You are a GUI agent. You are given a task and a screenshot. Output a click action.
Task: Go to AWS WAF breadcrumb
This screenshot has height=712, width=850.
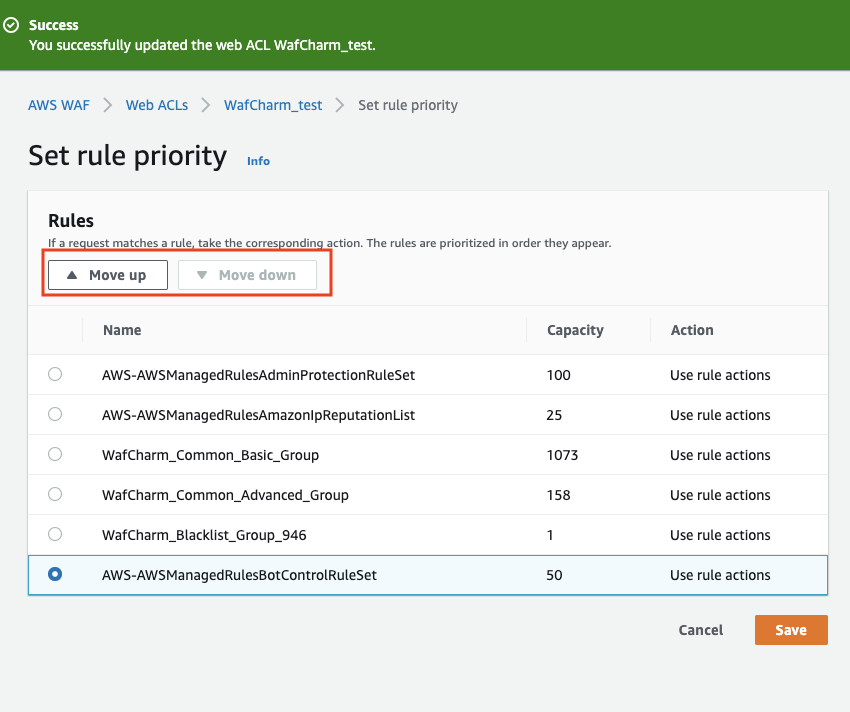click(x=59, y=105)
